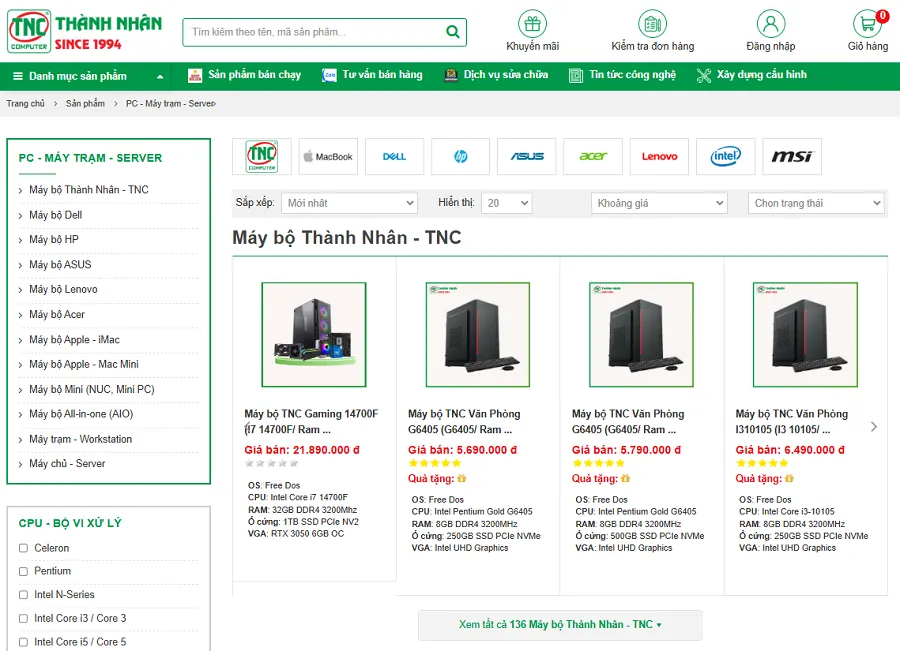Open PC - Máy trạm - Server breadcrumb
Viewport: 900px width, 651px height.
171,103
